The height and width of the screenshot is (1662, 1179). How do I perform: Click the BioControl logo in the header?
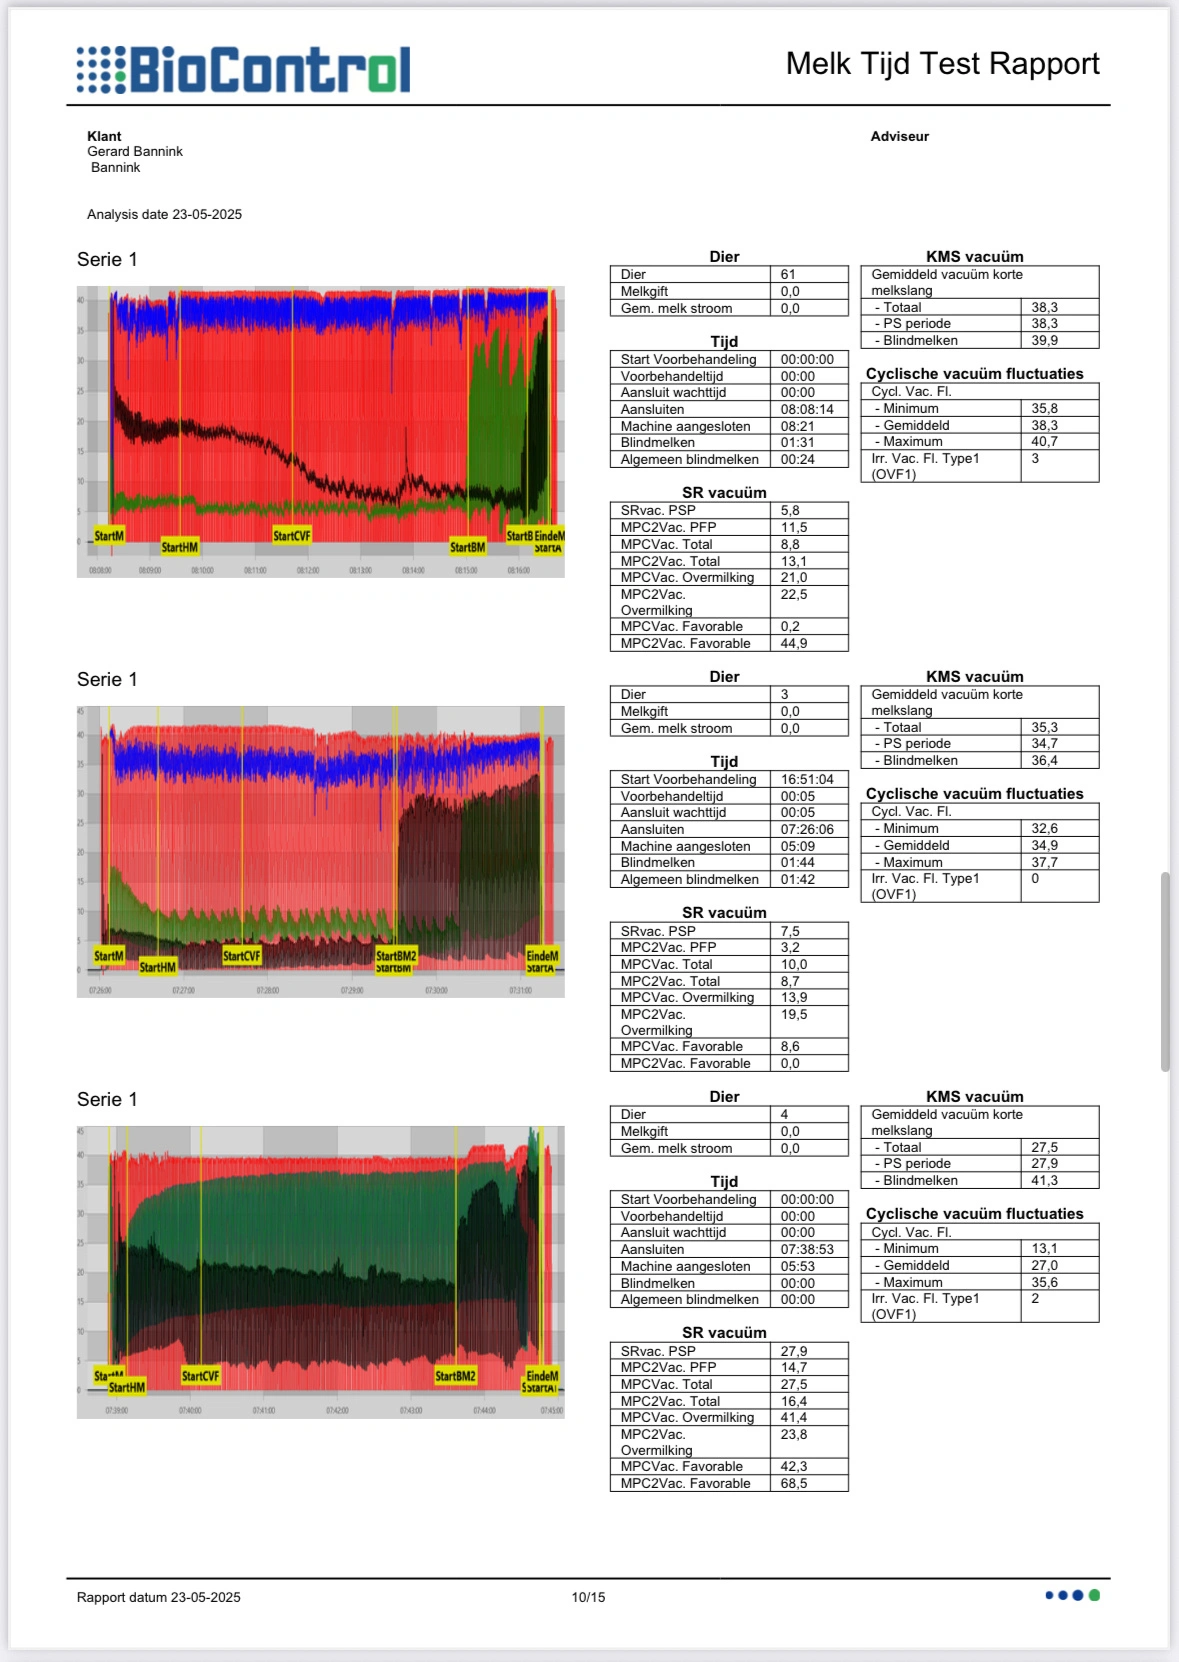[243, 70]
